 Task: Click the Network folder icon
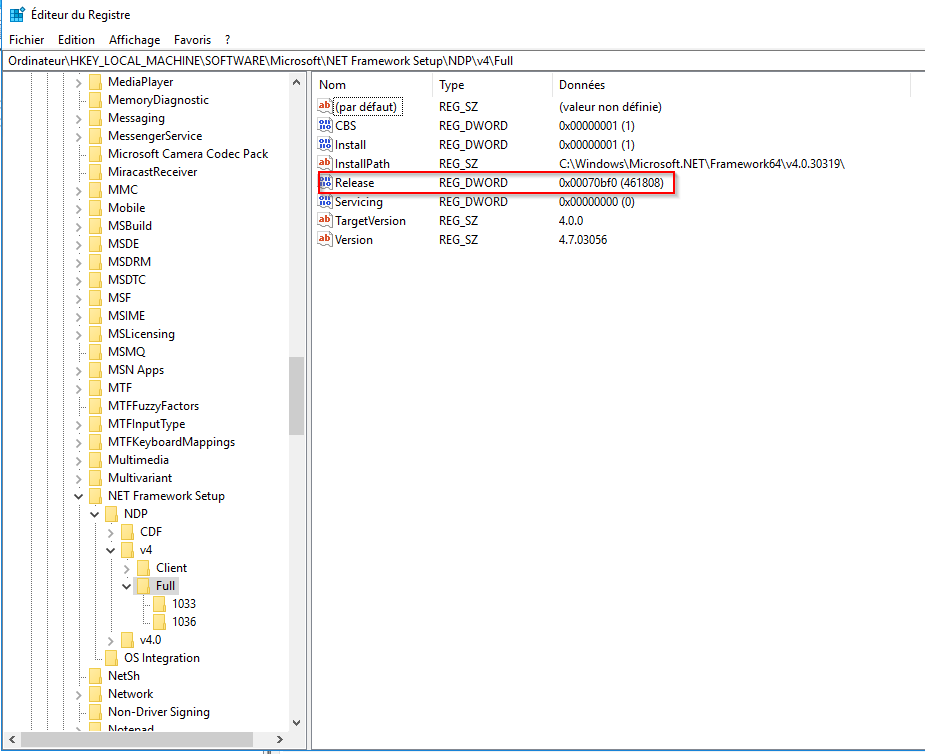pyautogui.click(x=96, y=694)
